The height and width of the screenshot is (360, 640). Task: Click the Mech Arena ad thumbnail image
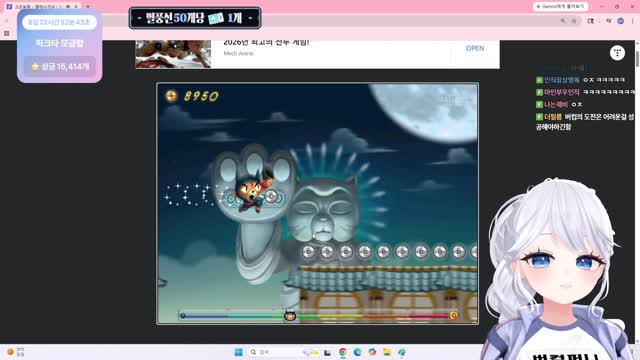point(173,54)
